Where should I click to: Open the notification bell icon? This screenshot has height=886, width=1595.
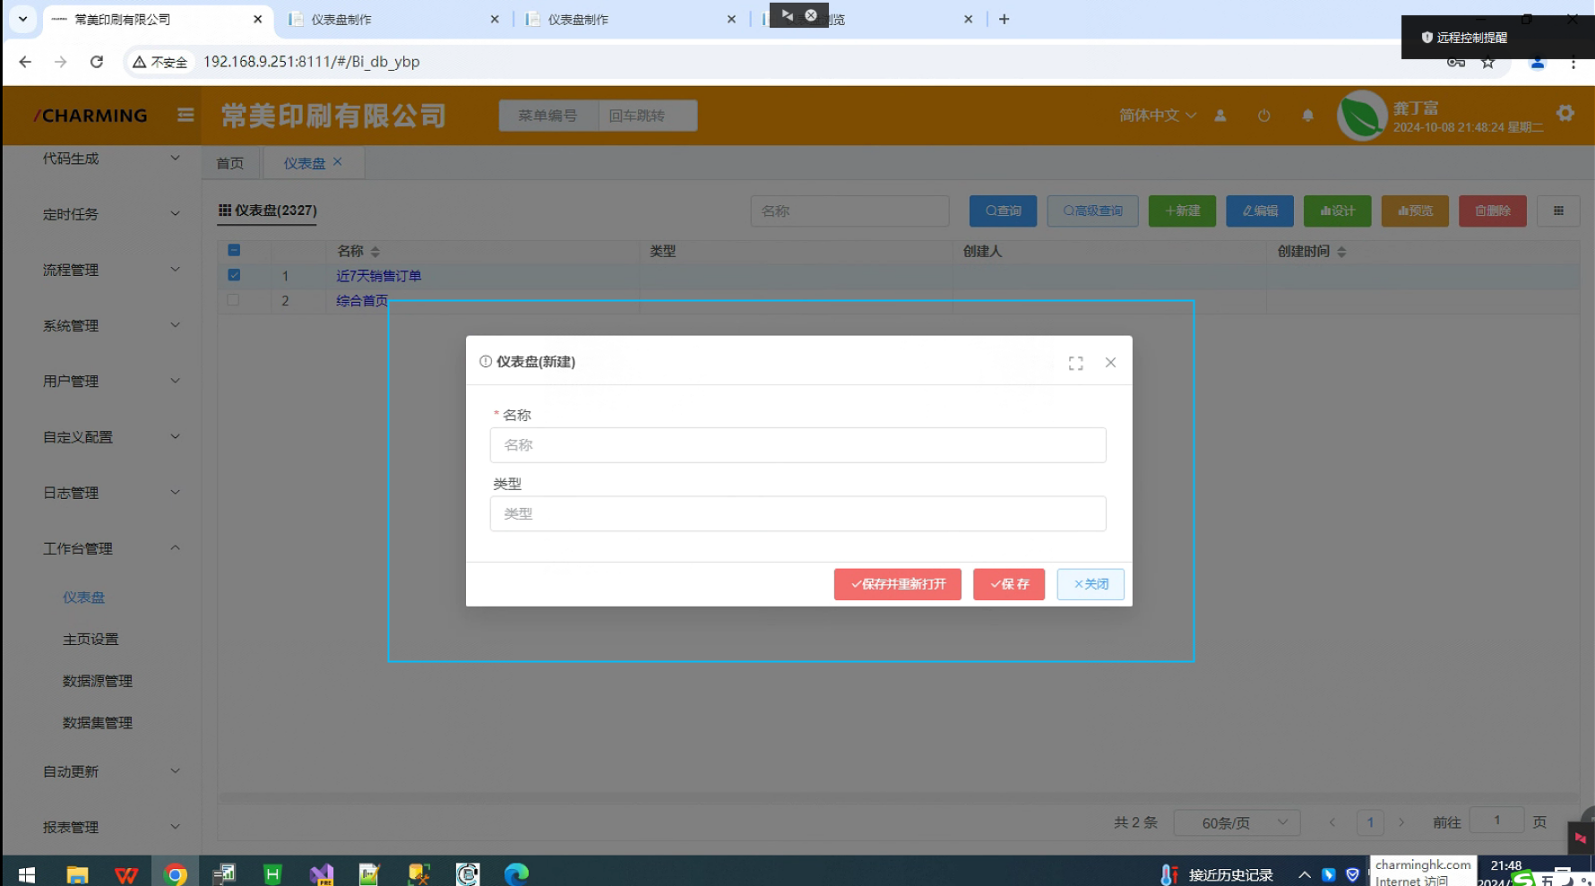(1307, 115)
